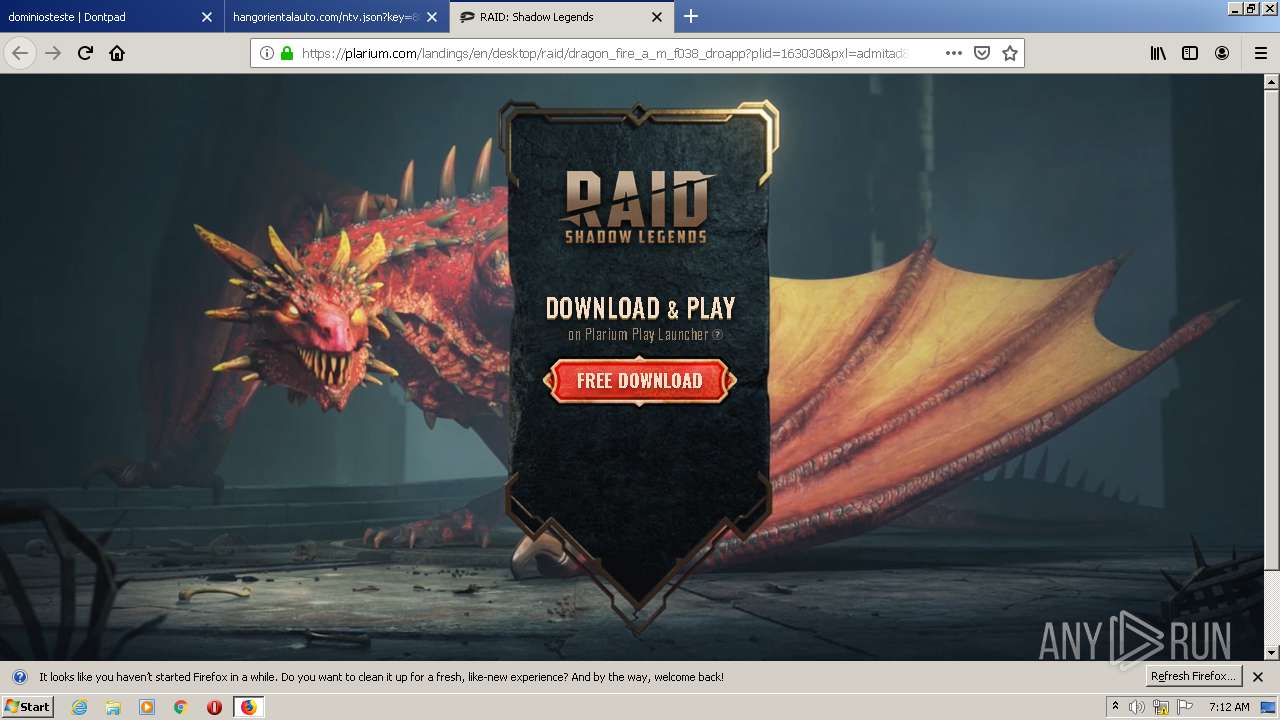The height and width of the screenshot is (720, 1280).
Task: Open the Firefox account menu
Action: coord(1222,53)
